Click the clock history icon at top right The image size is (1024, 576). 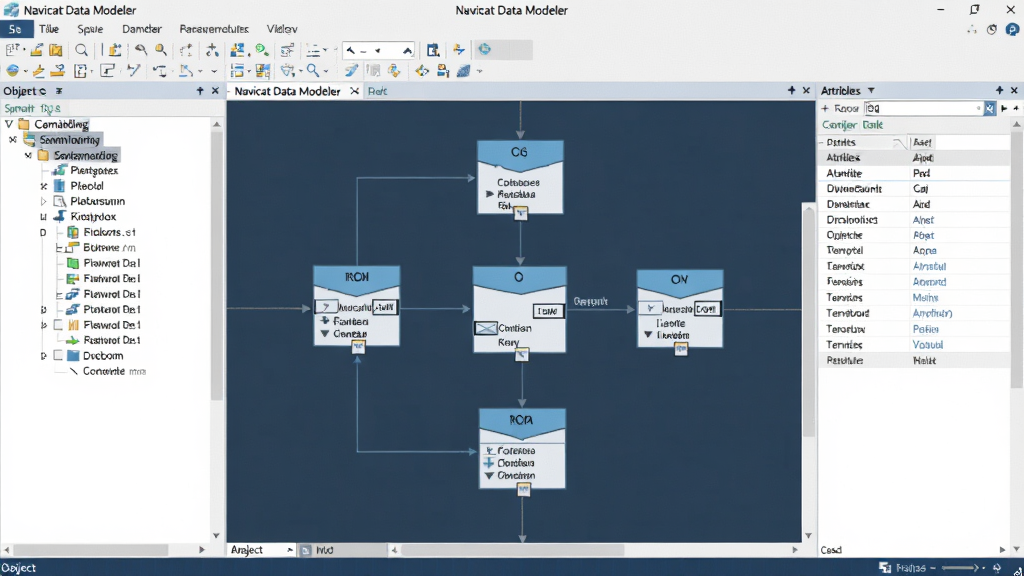(x=992, y=29)
